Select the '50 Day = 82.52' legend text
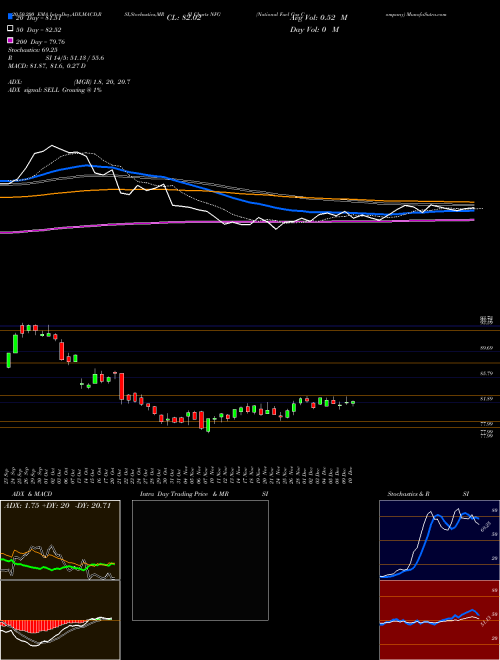The height and width of the screenshot is (660, 500). point(39,29)
